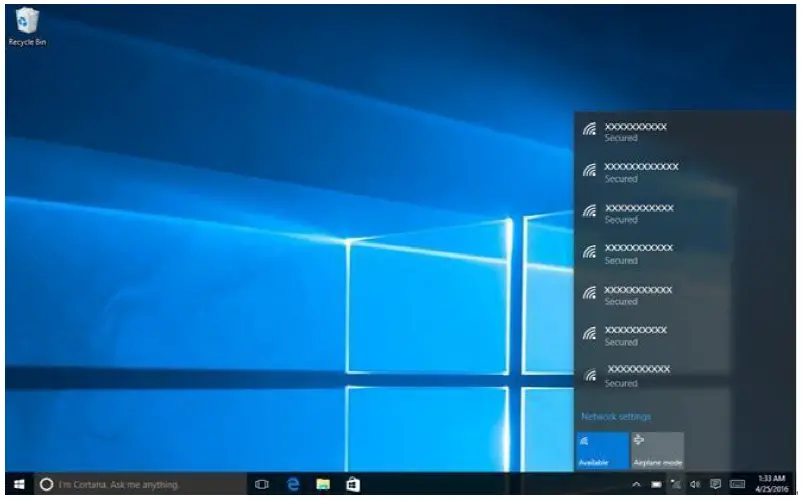The height and width of the screenshot is (500, 803).
Task: Open the Recycle Bin desktop icon
Action: pyautogui.click(x=27, y=28)
